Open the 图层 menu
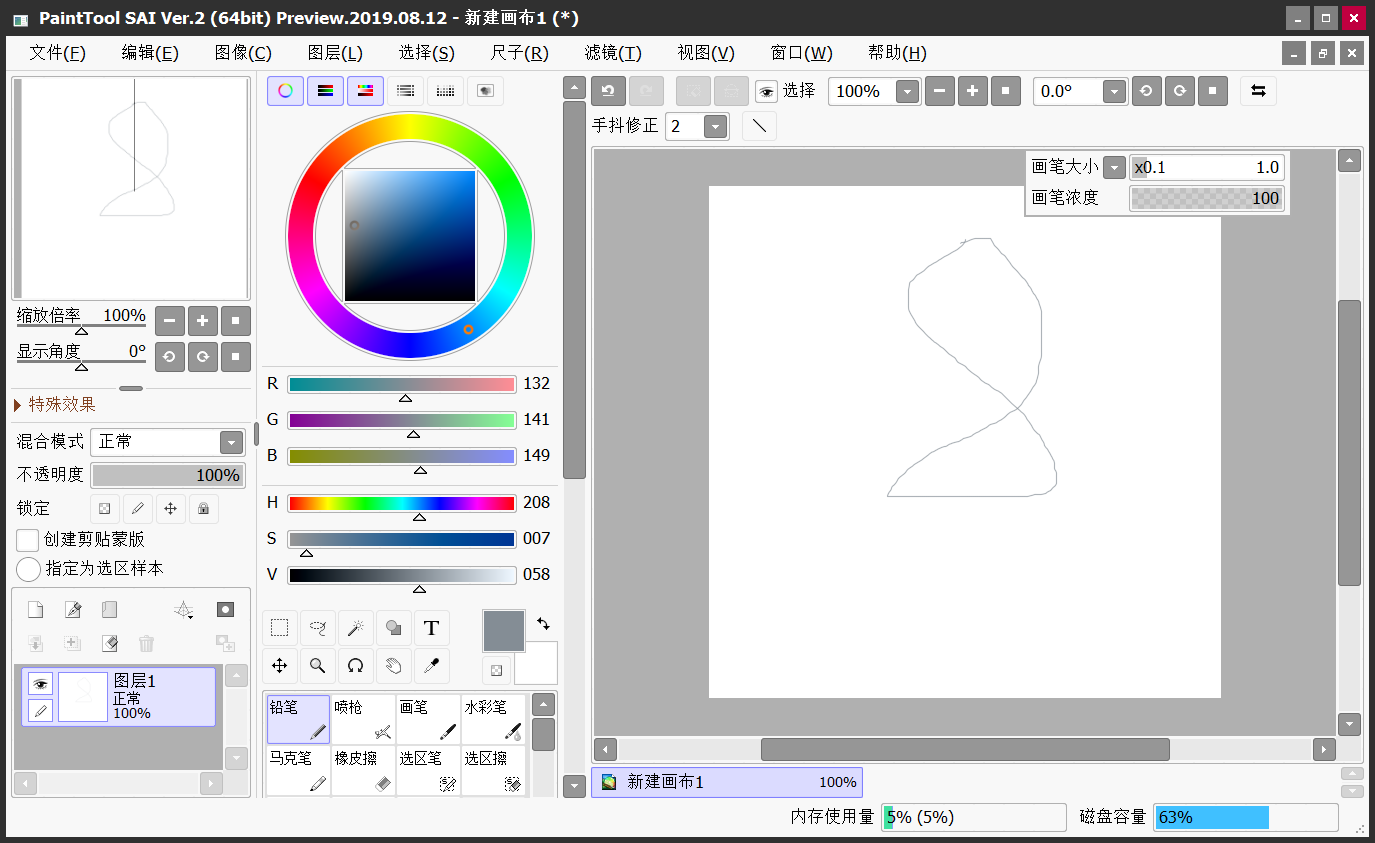This screenshot has width=1375, height=843. [x=335, y=53]
